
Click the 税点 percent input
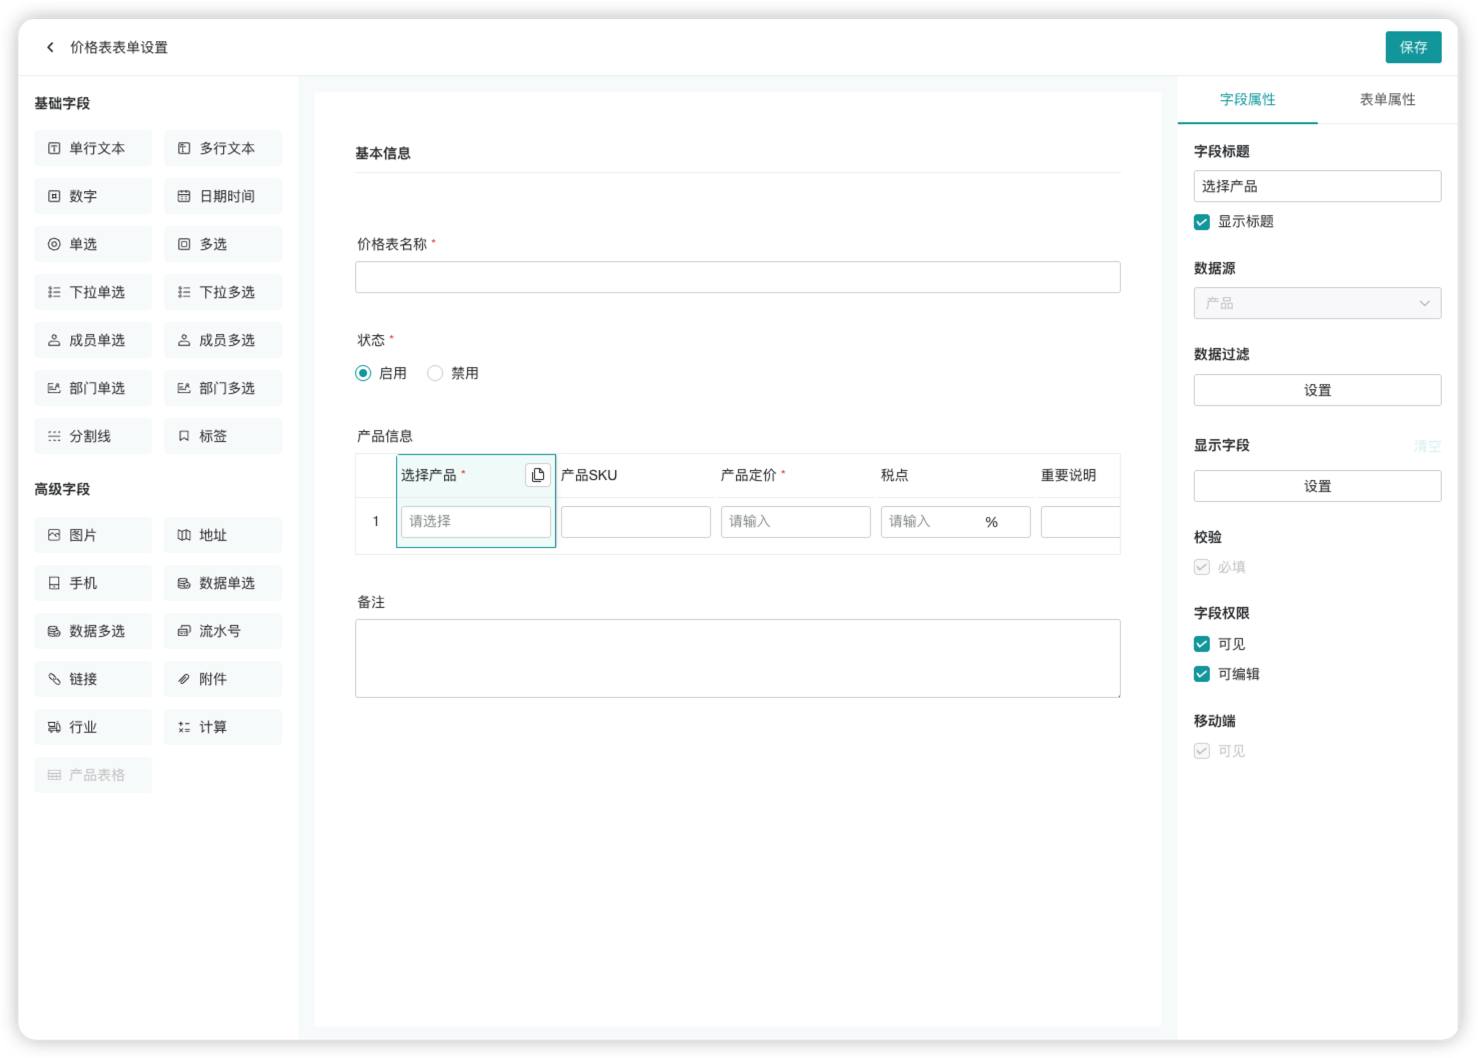pos(956,522)
